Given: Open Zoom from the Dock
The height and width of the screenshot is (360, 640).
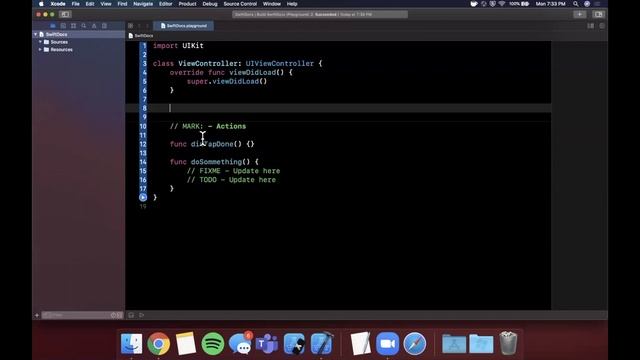Looking at the screenshot, I should [x=388, y=343].
